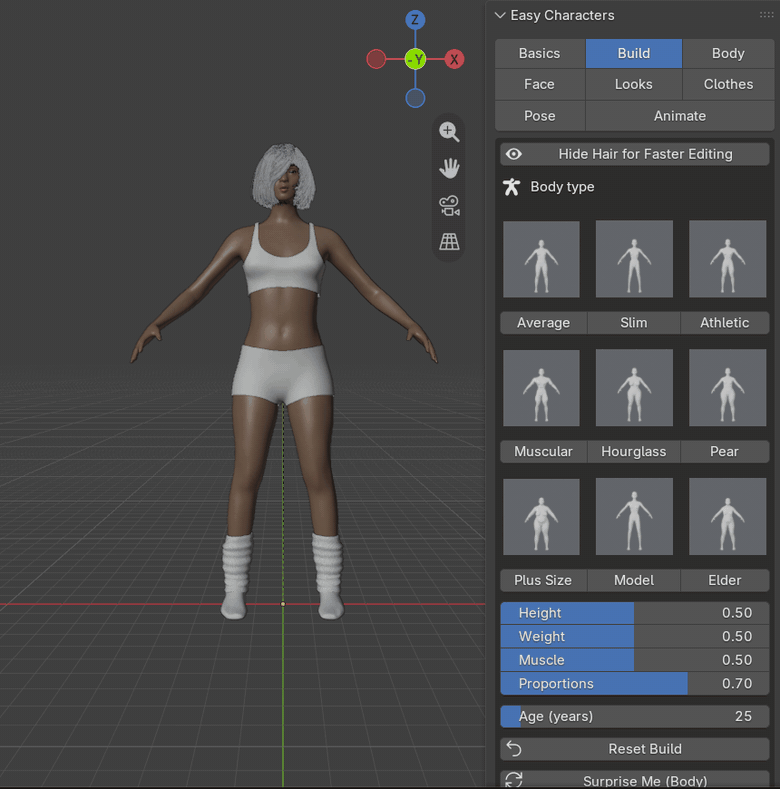Select the Plus Size body thumbnail

pos(541,517)
